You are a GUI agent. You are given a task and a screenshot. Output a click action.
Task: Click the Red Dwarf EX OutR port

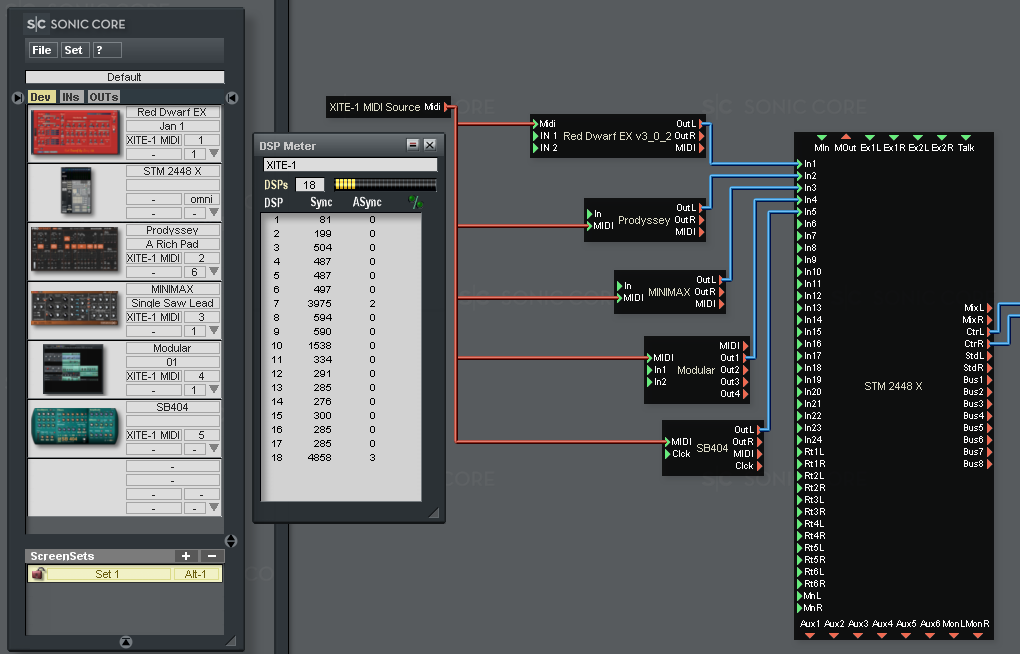click(x=702, y=136)
